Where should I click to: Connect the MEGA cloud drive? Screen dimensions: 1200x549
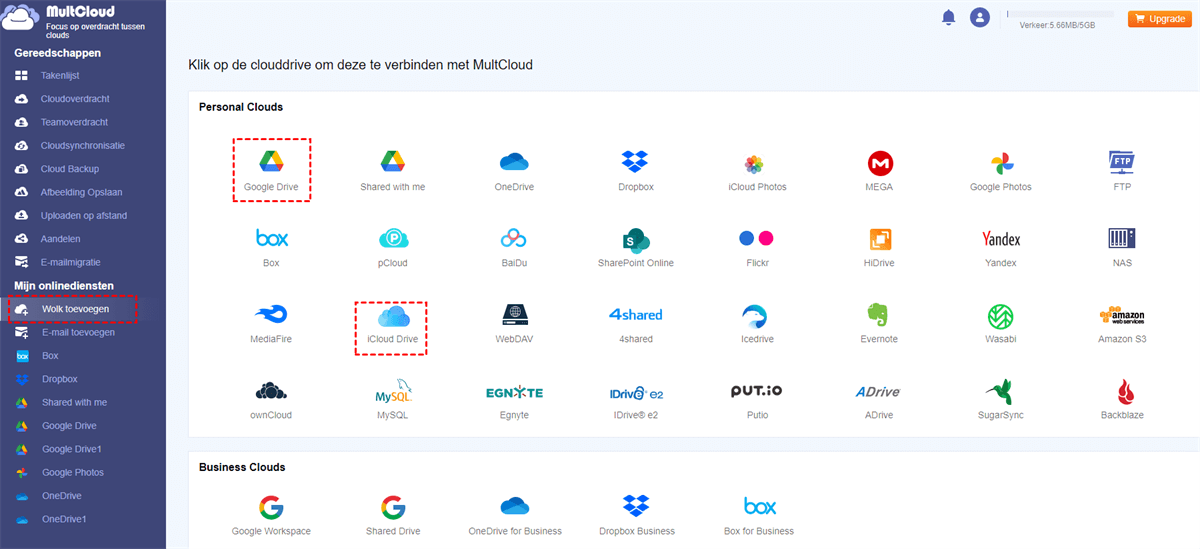(x=880, y=163)
